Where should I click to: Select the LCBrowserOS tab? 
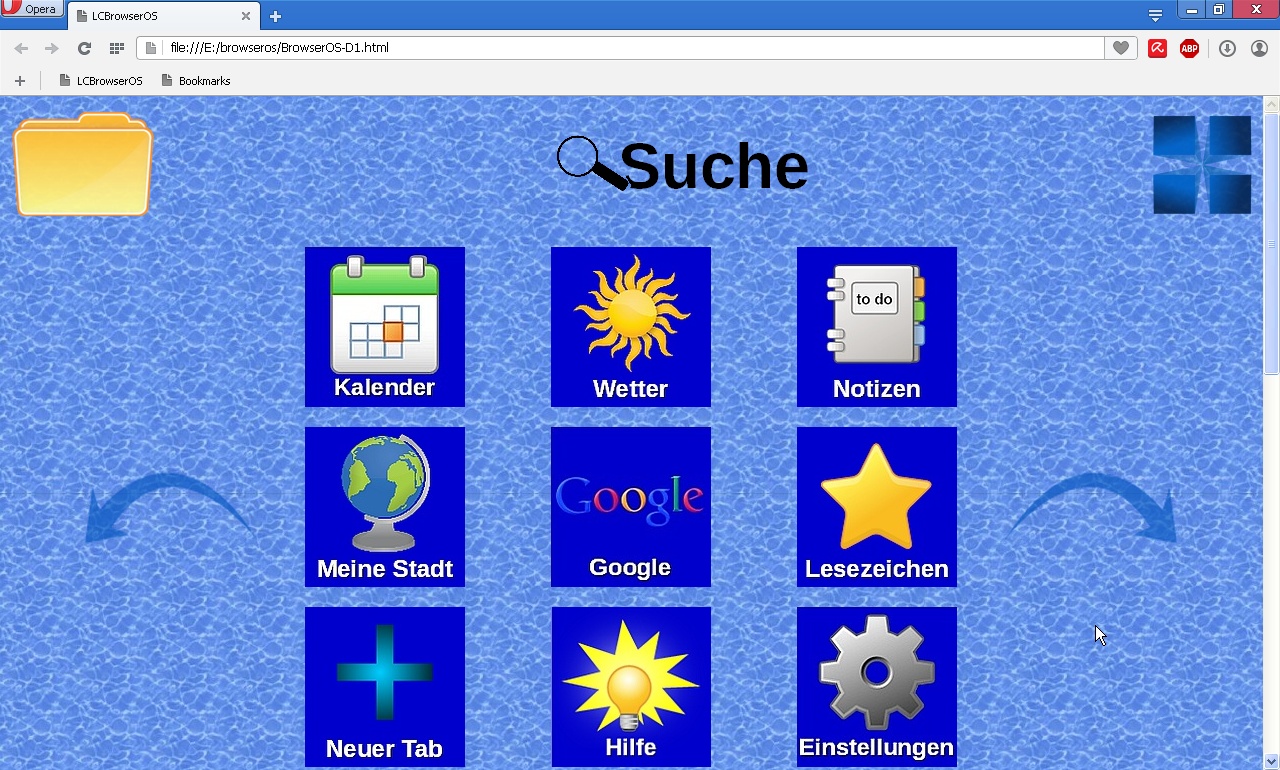point(162,16)
